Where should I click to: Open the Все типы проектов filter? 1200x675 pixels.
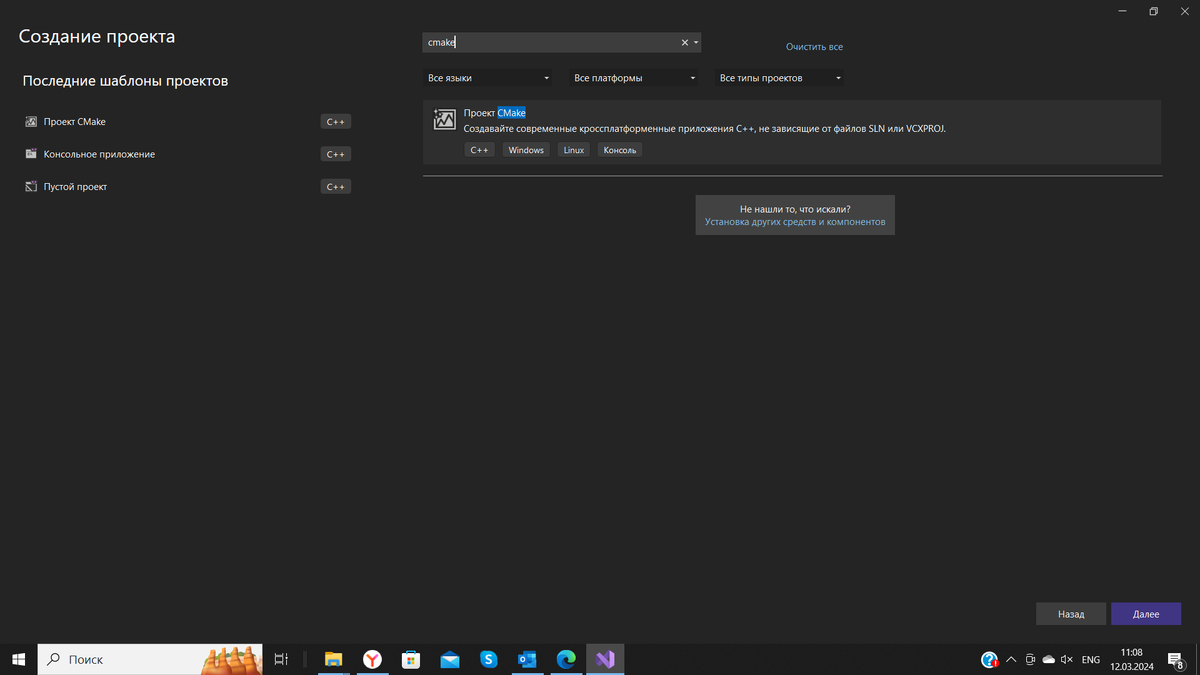779,78
